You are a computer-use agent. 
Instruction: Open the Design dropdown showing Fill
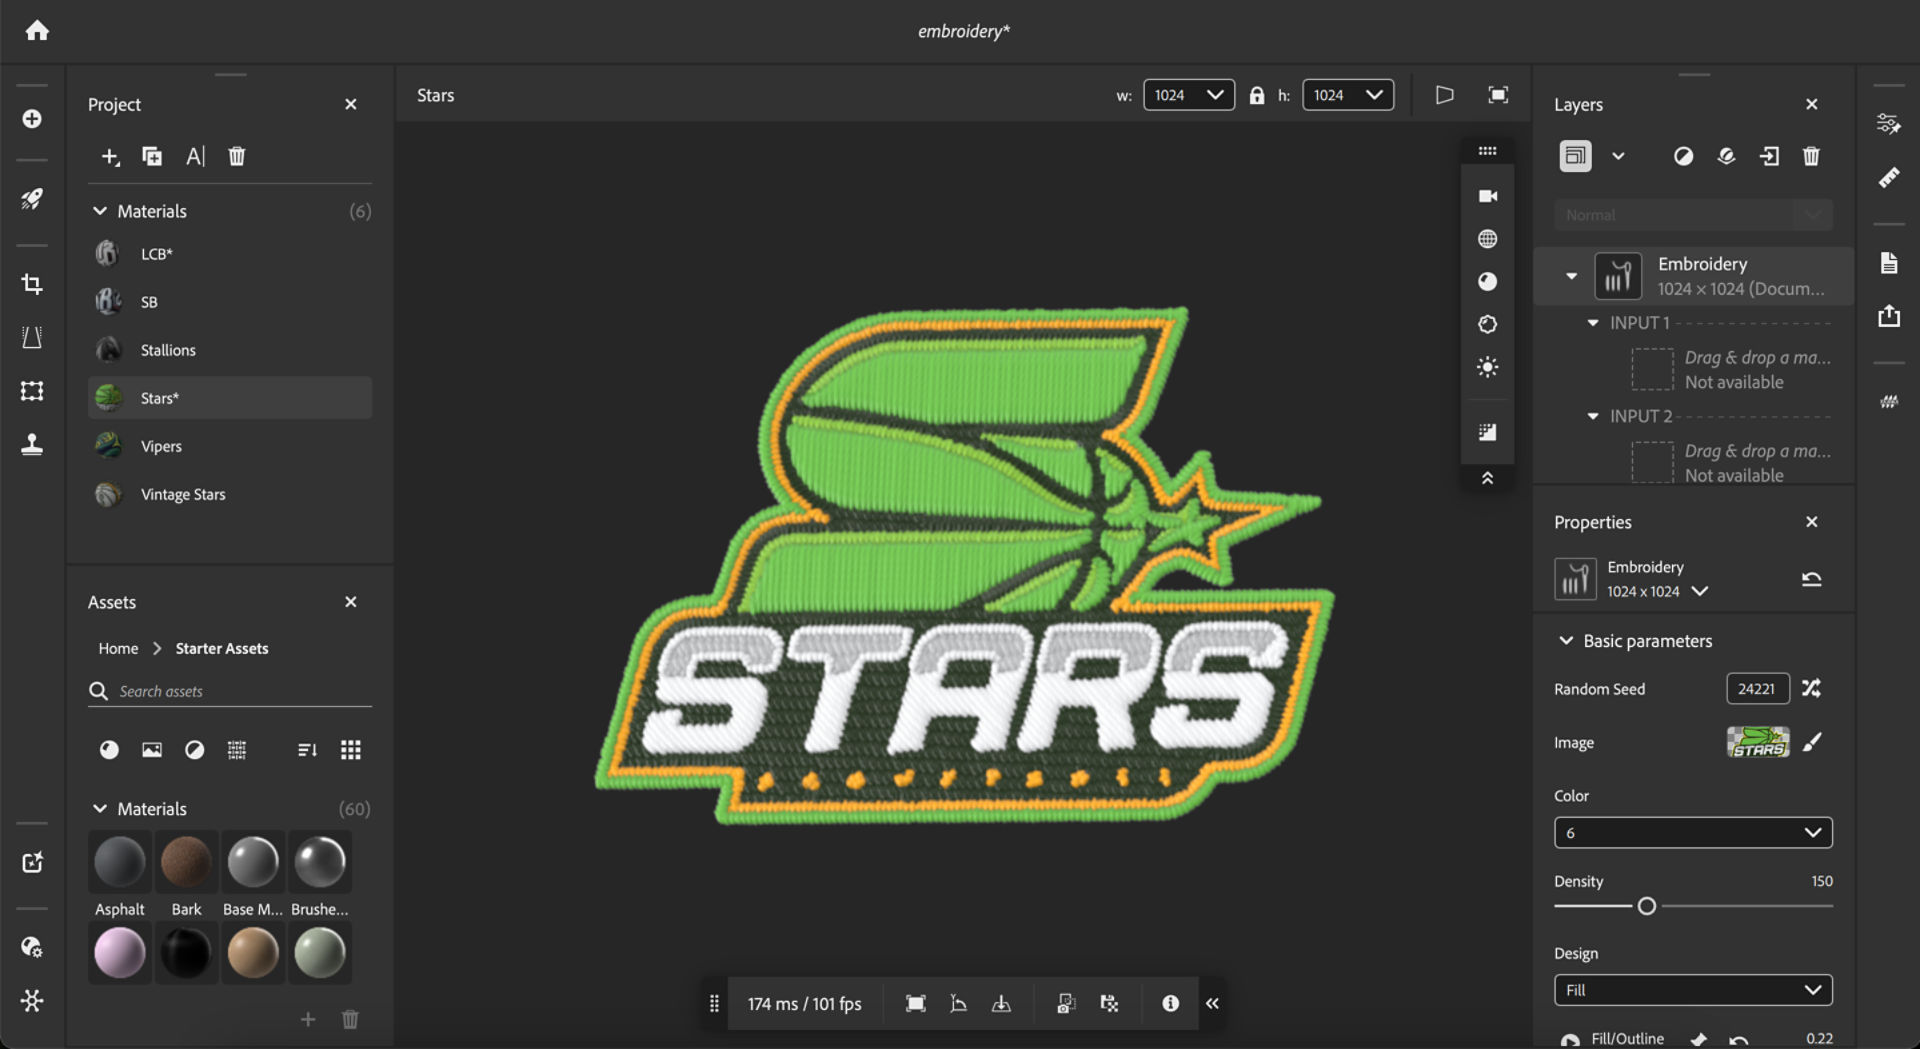point(1693,990)
